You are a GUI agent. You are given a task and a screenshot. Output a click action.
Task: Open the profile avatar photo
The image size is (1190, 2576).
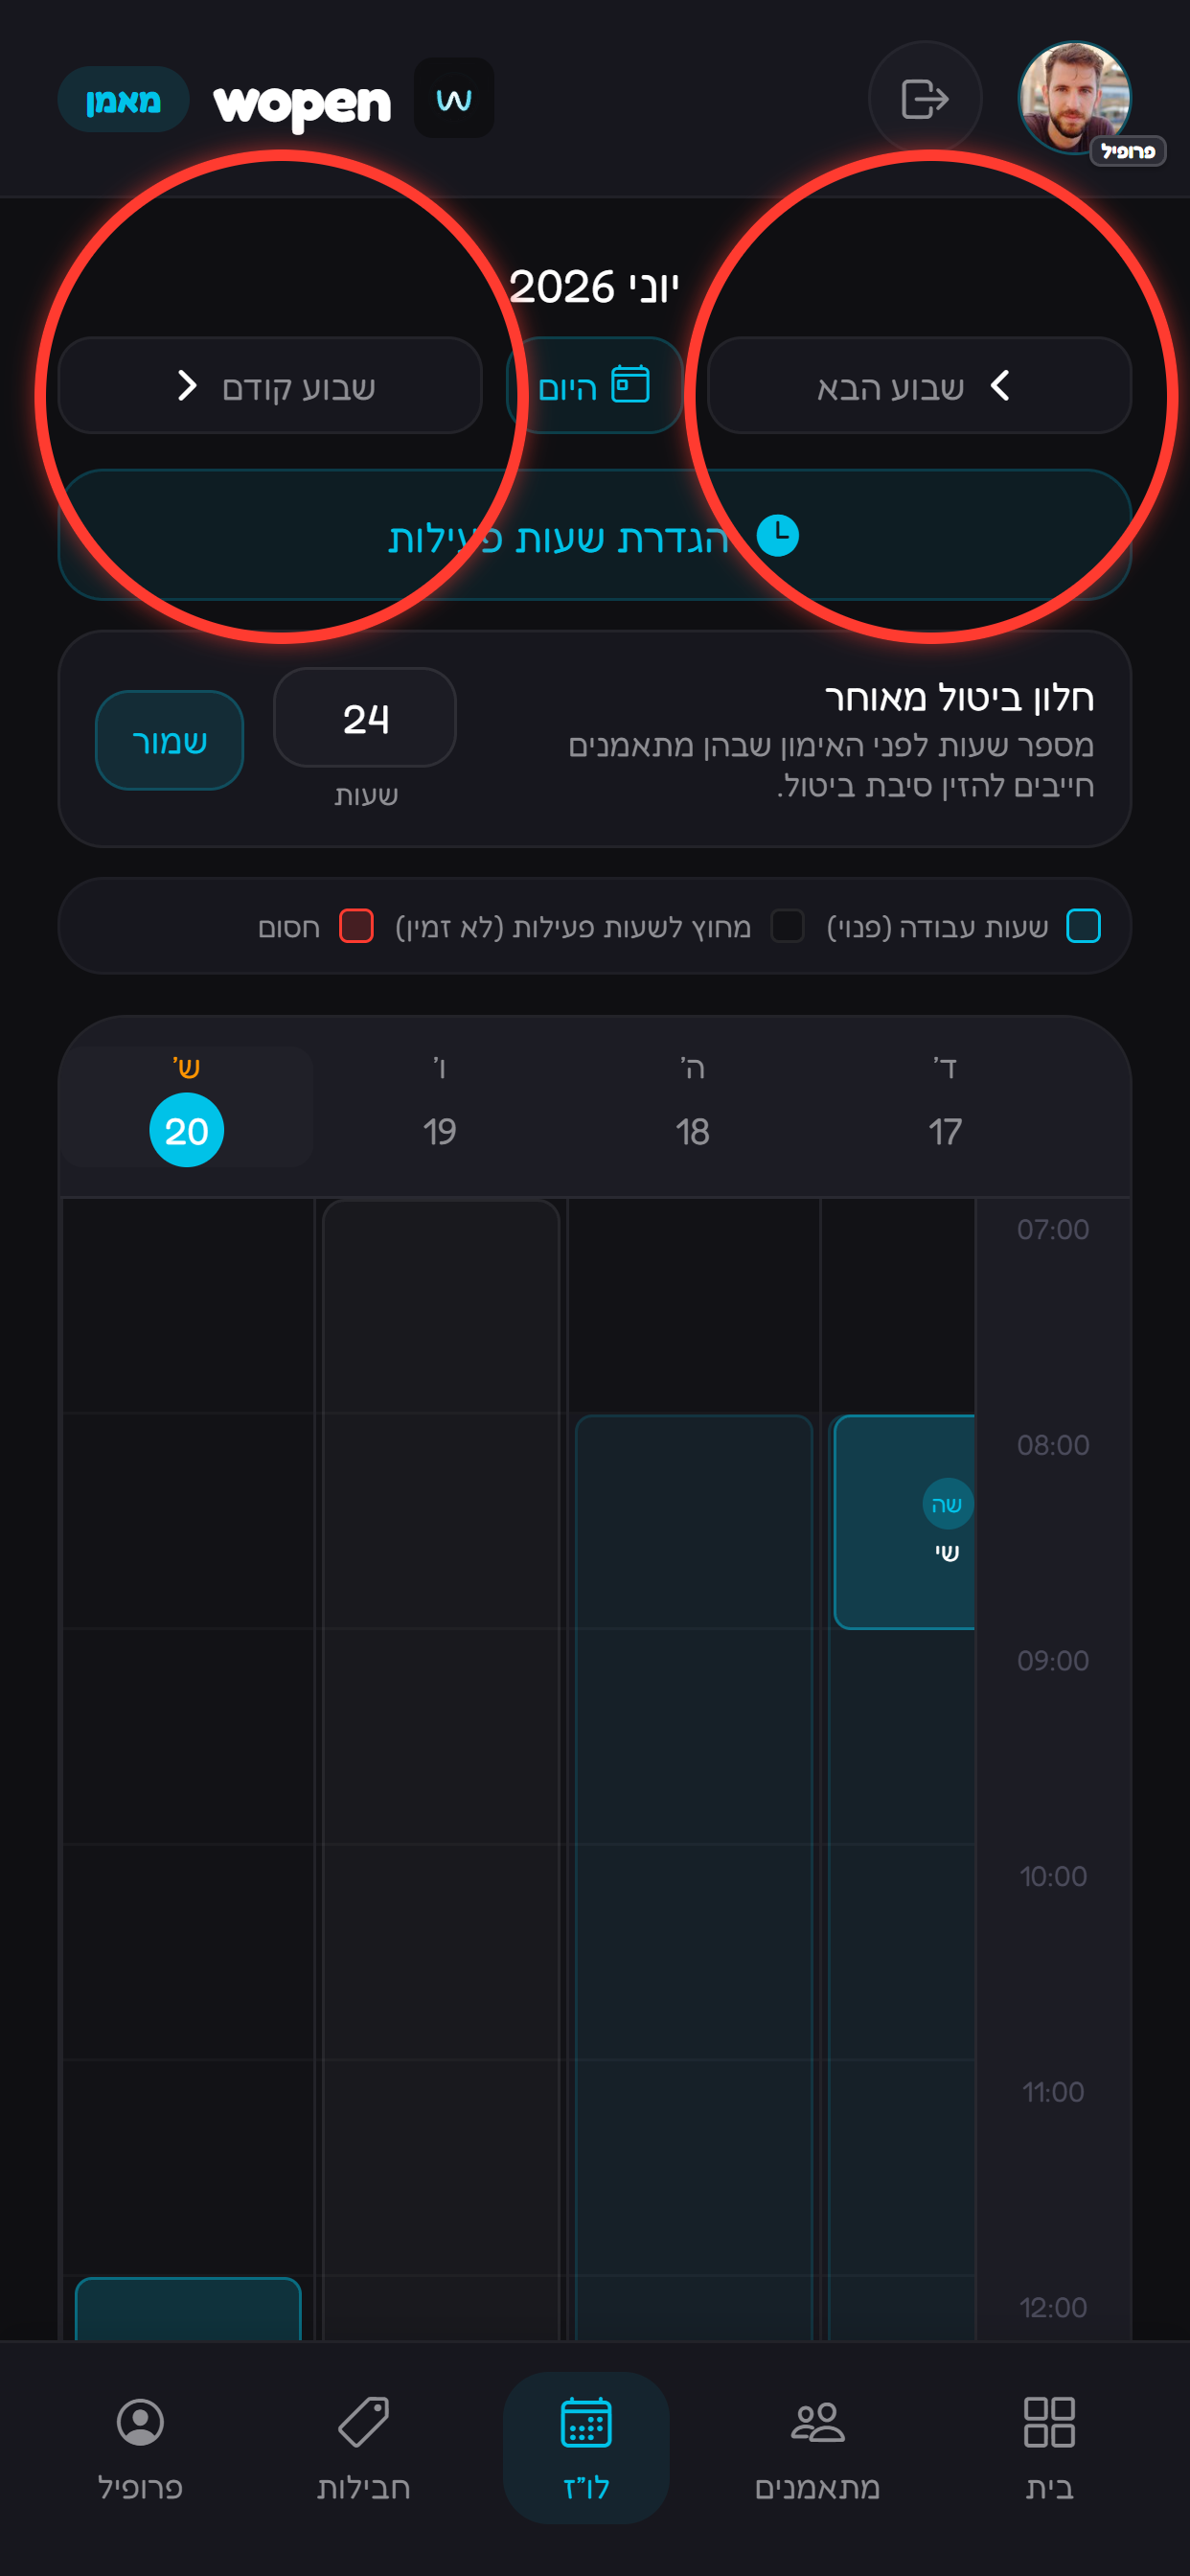pyautogui.click(x=1074, y=98)
